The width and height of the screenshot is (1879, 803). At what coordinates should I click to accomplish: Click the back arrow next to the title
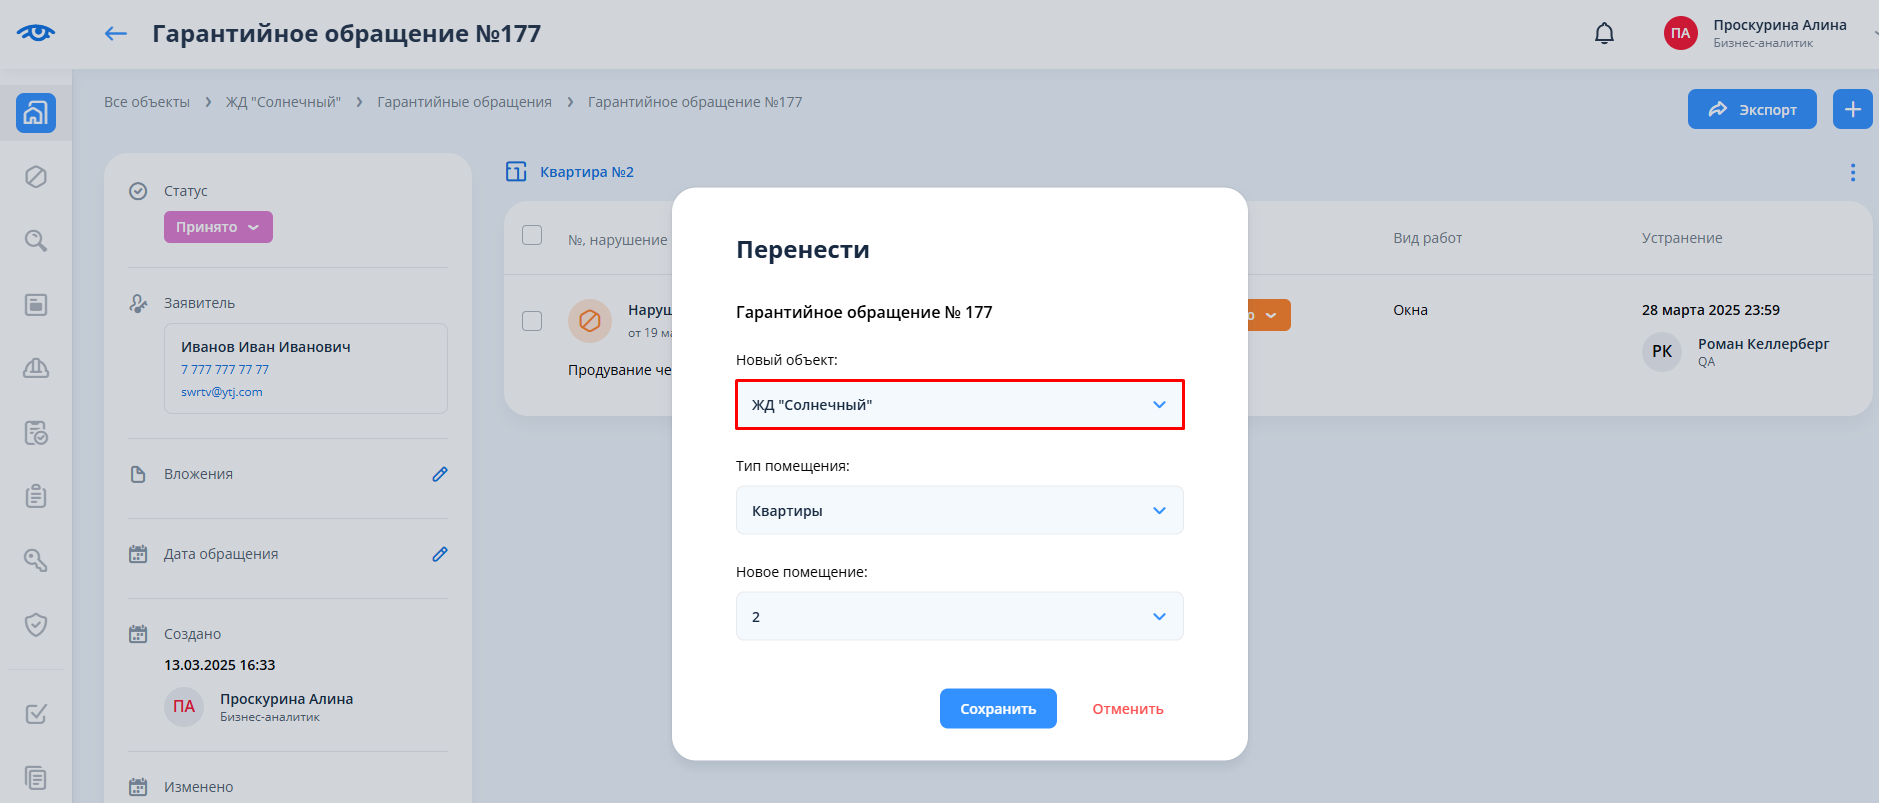(x=116, y=34)
